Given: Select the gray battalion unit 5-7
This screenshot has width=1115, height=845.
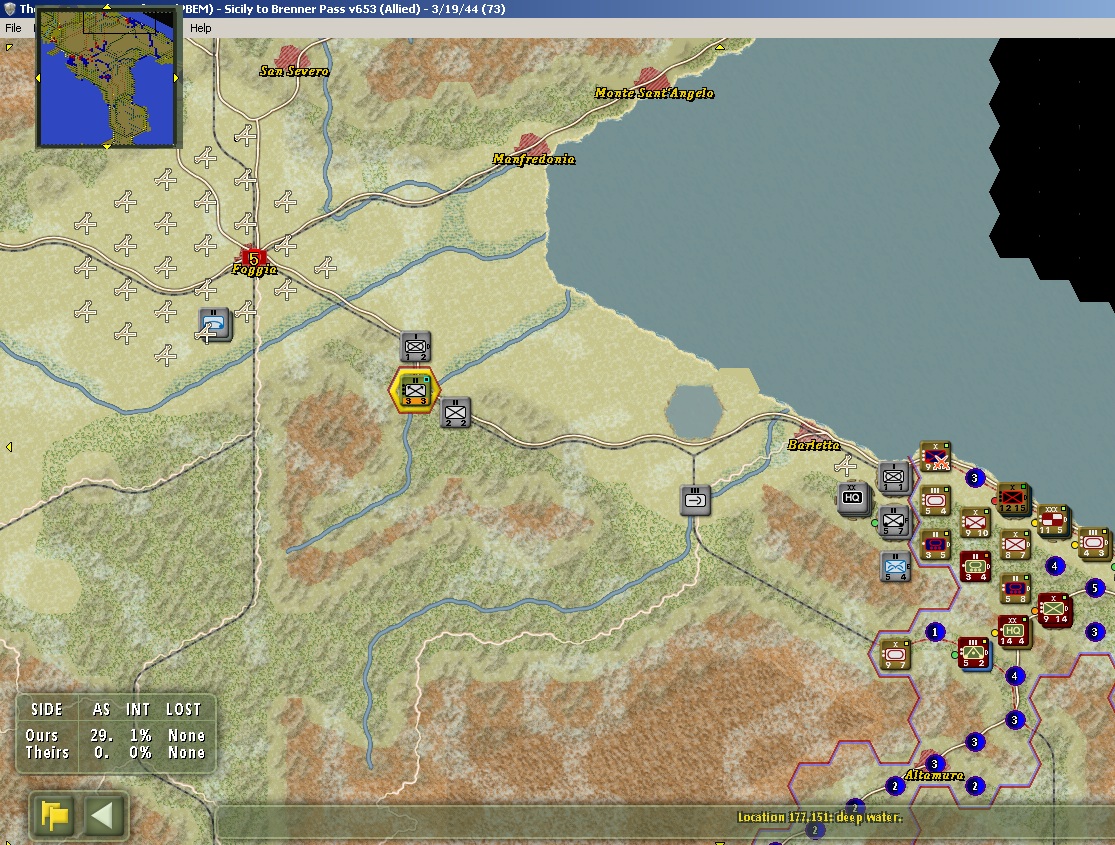Looking at the screenshot, I should (894, 521).
